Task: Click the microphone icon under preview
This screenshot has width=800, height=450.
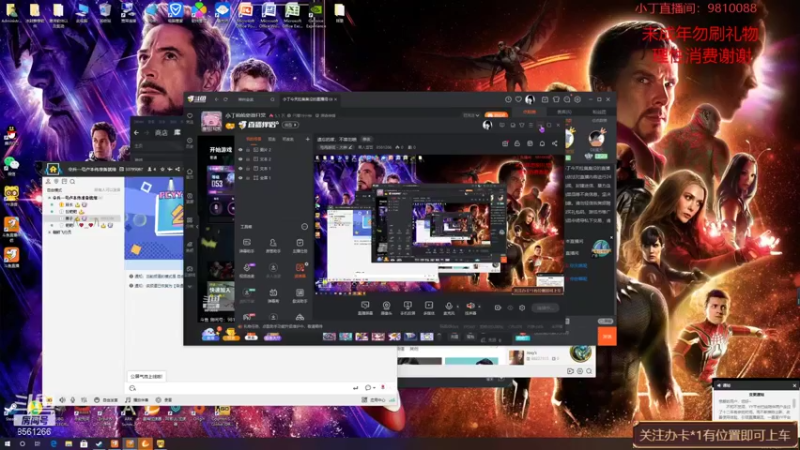Action: click(449, 307)
